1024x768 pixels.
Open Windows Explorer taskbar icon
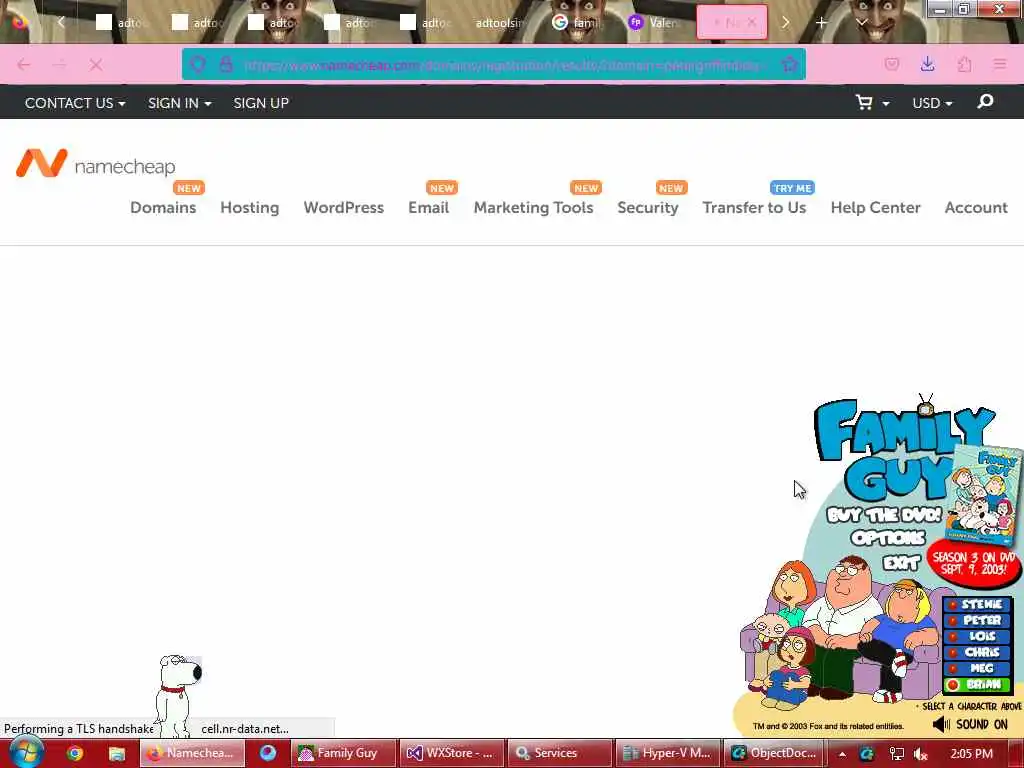116,753
